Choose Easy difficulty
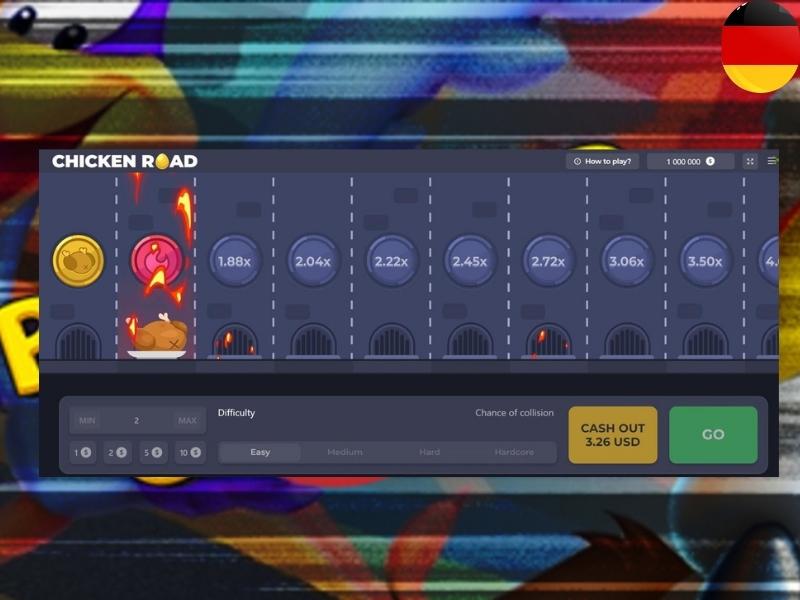The height and width of the screenshot is (600, 800). pos(260,452)
